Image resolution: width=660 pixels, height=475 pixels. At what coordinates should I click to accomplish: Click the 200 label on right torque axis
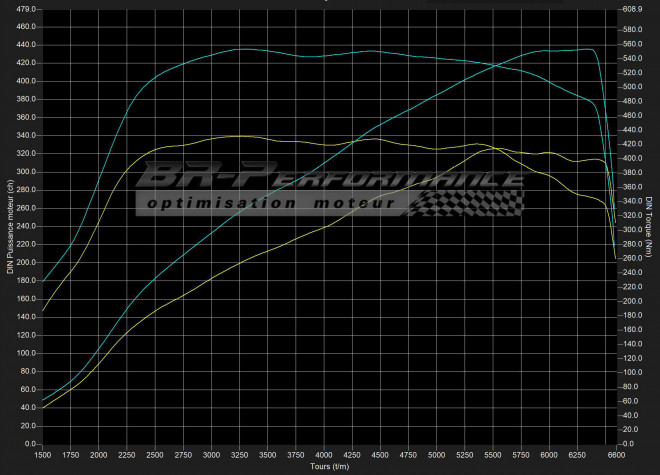pos(629,301)
